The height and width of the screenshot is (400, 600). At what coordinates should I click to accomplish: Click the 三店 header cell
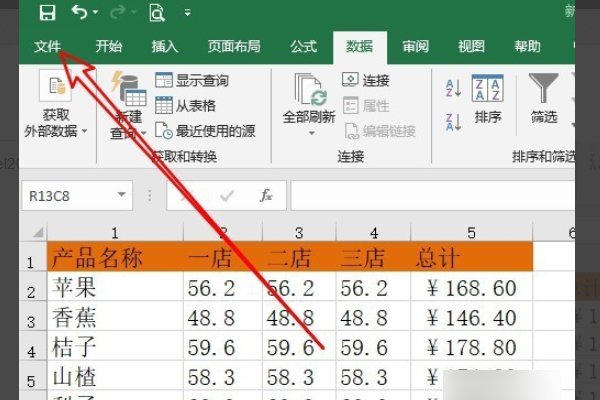pyautogui.click(x=373, y=256)
